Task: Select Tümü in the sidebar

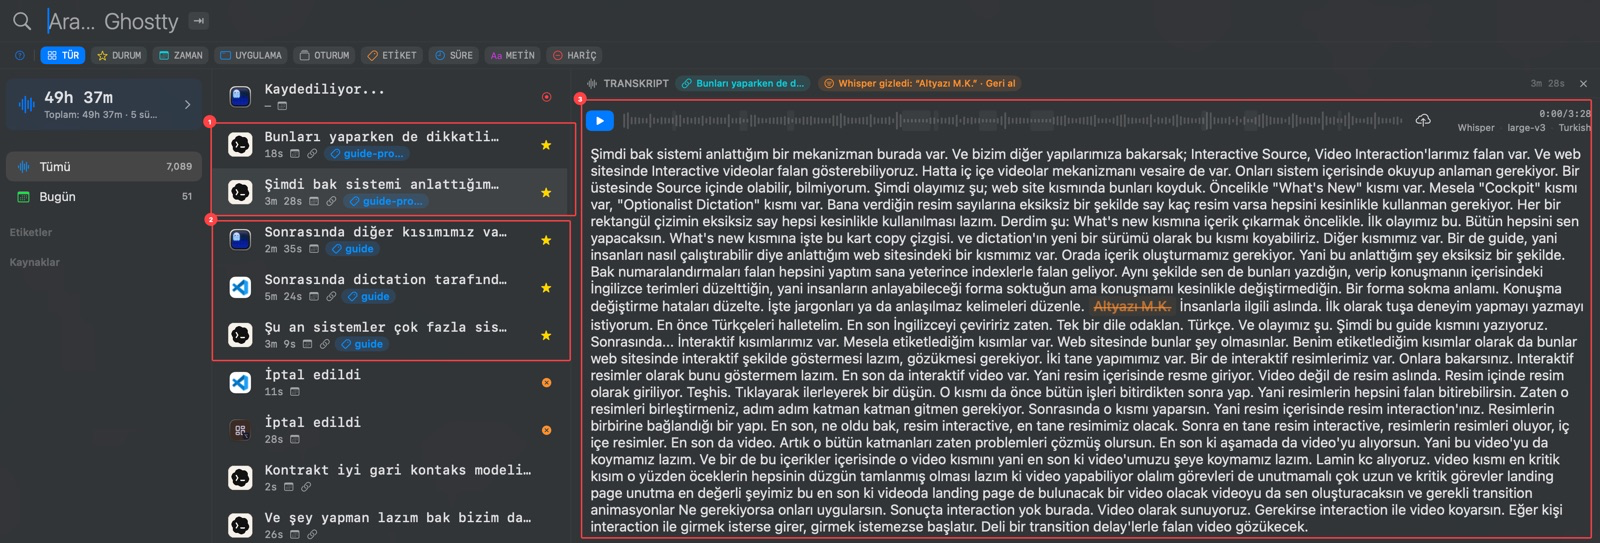Action: click(x=105, y=167)
